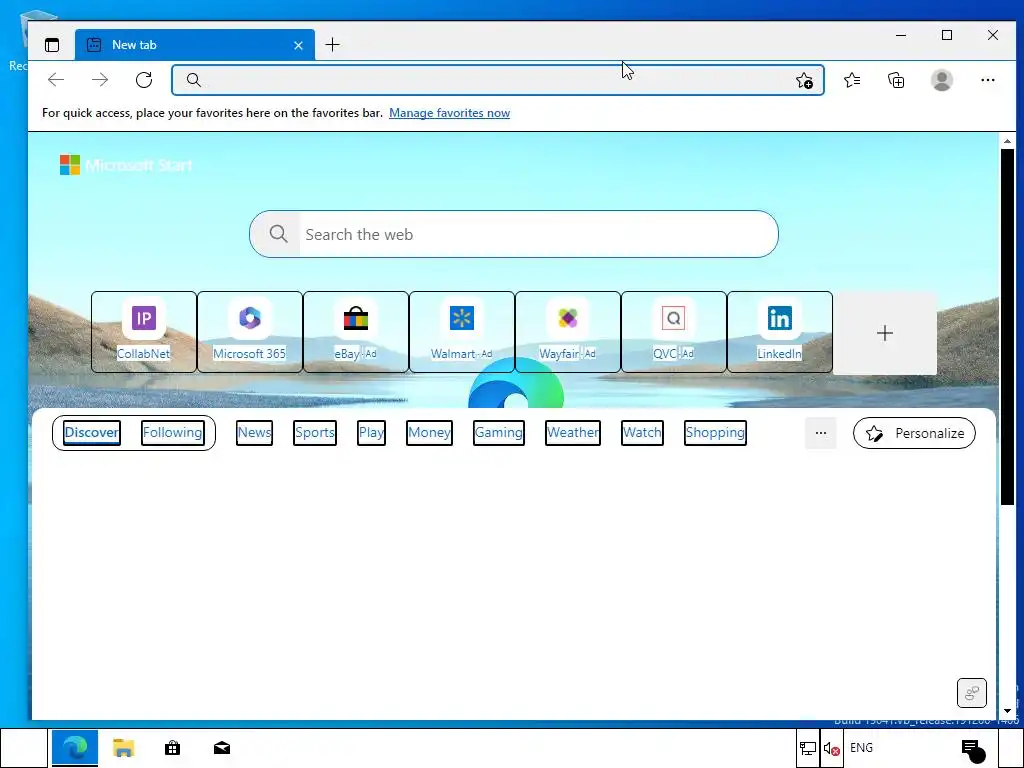Screen dimensions: 1024x768
Task: Open the feedback button at page corner
Action: [x=972, y=693]
